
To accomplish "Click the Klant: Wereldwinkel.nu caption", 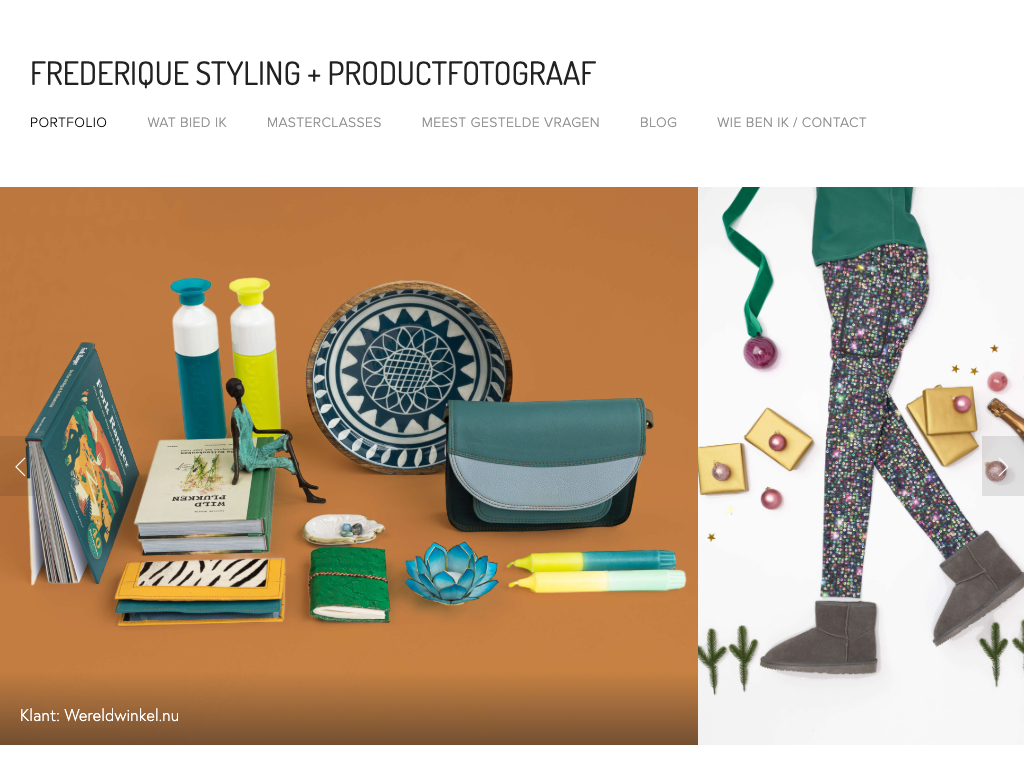I will [x=99, y=715].
